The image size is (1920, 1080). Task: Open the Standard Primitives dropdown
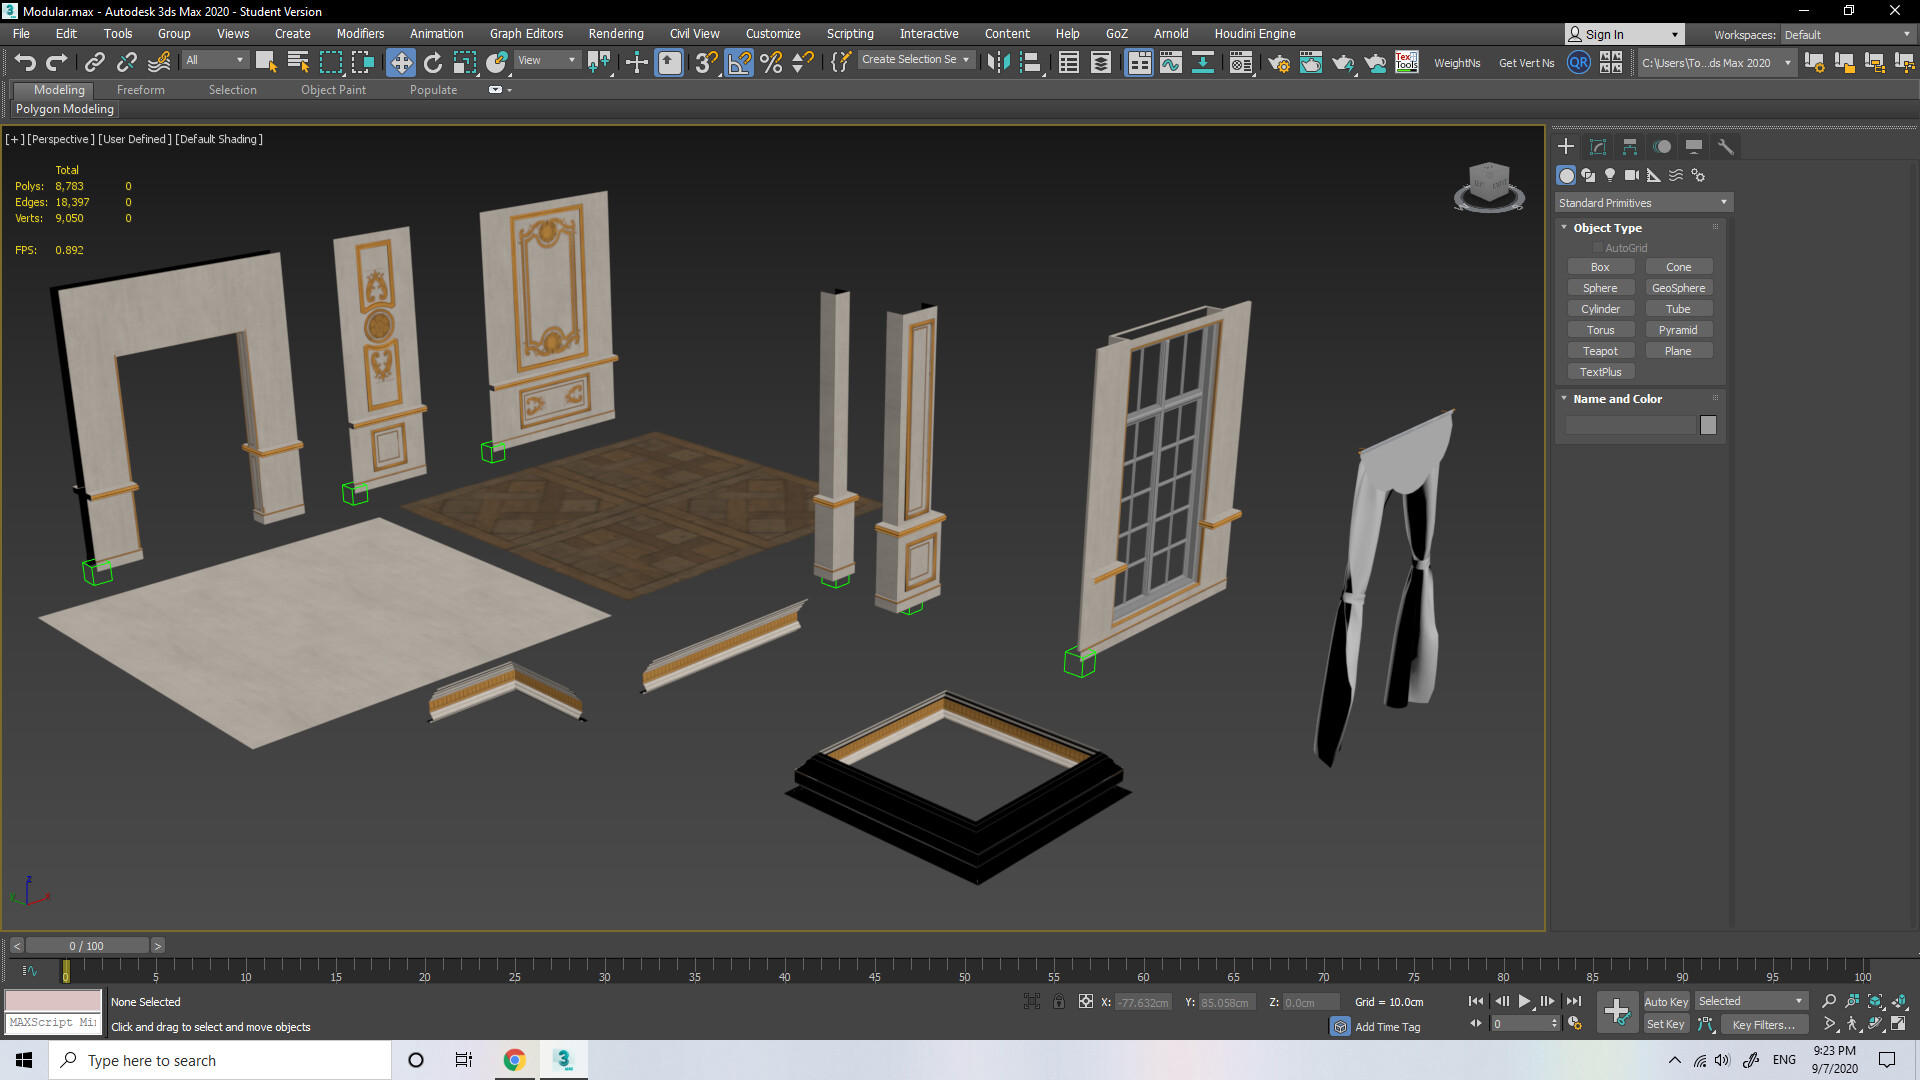point(1722,202)
